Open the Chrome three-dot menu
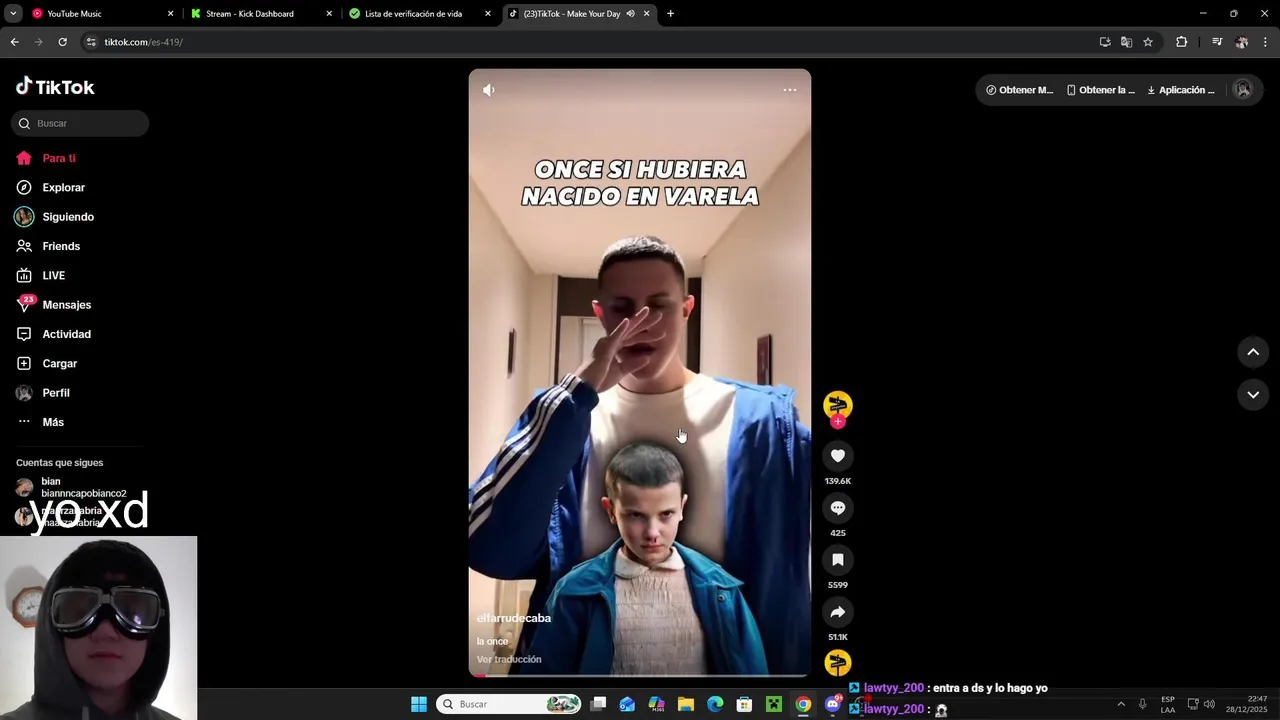 coord(1266,42)
